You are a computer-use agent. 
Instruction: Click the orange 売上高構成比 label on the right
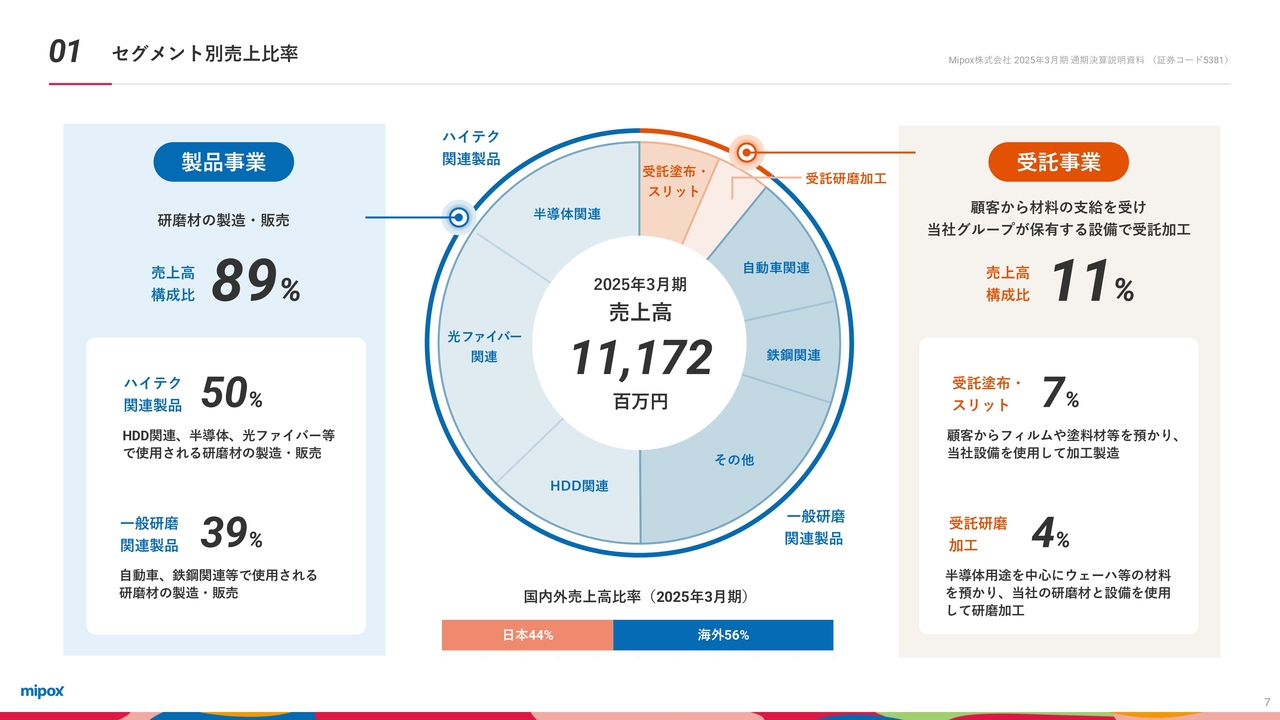(x=1008, y=284)
